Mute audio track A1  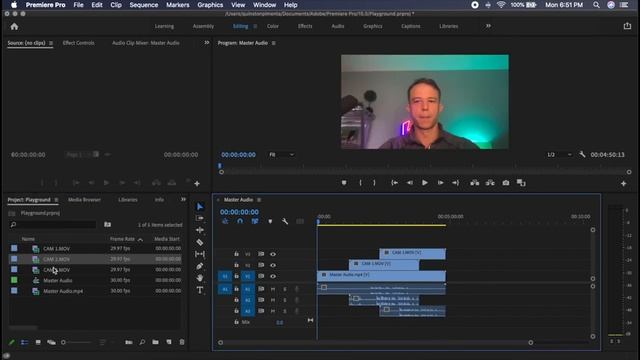click(273, 289)
